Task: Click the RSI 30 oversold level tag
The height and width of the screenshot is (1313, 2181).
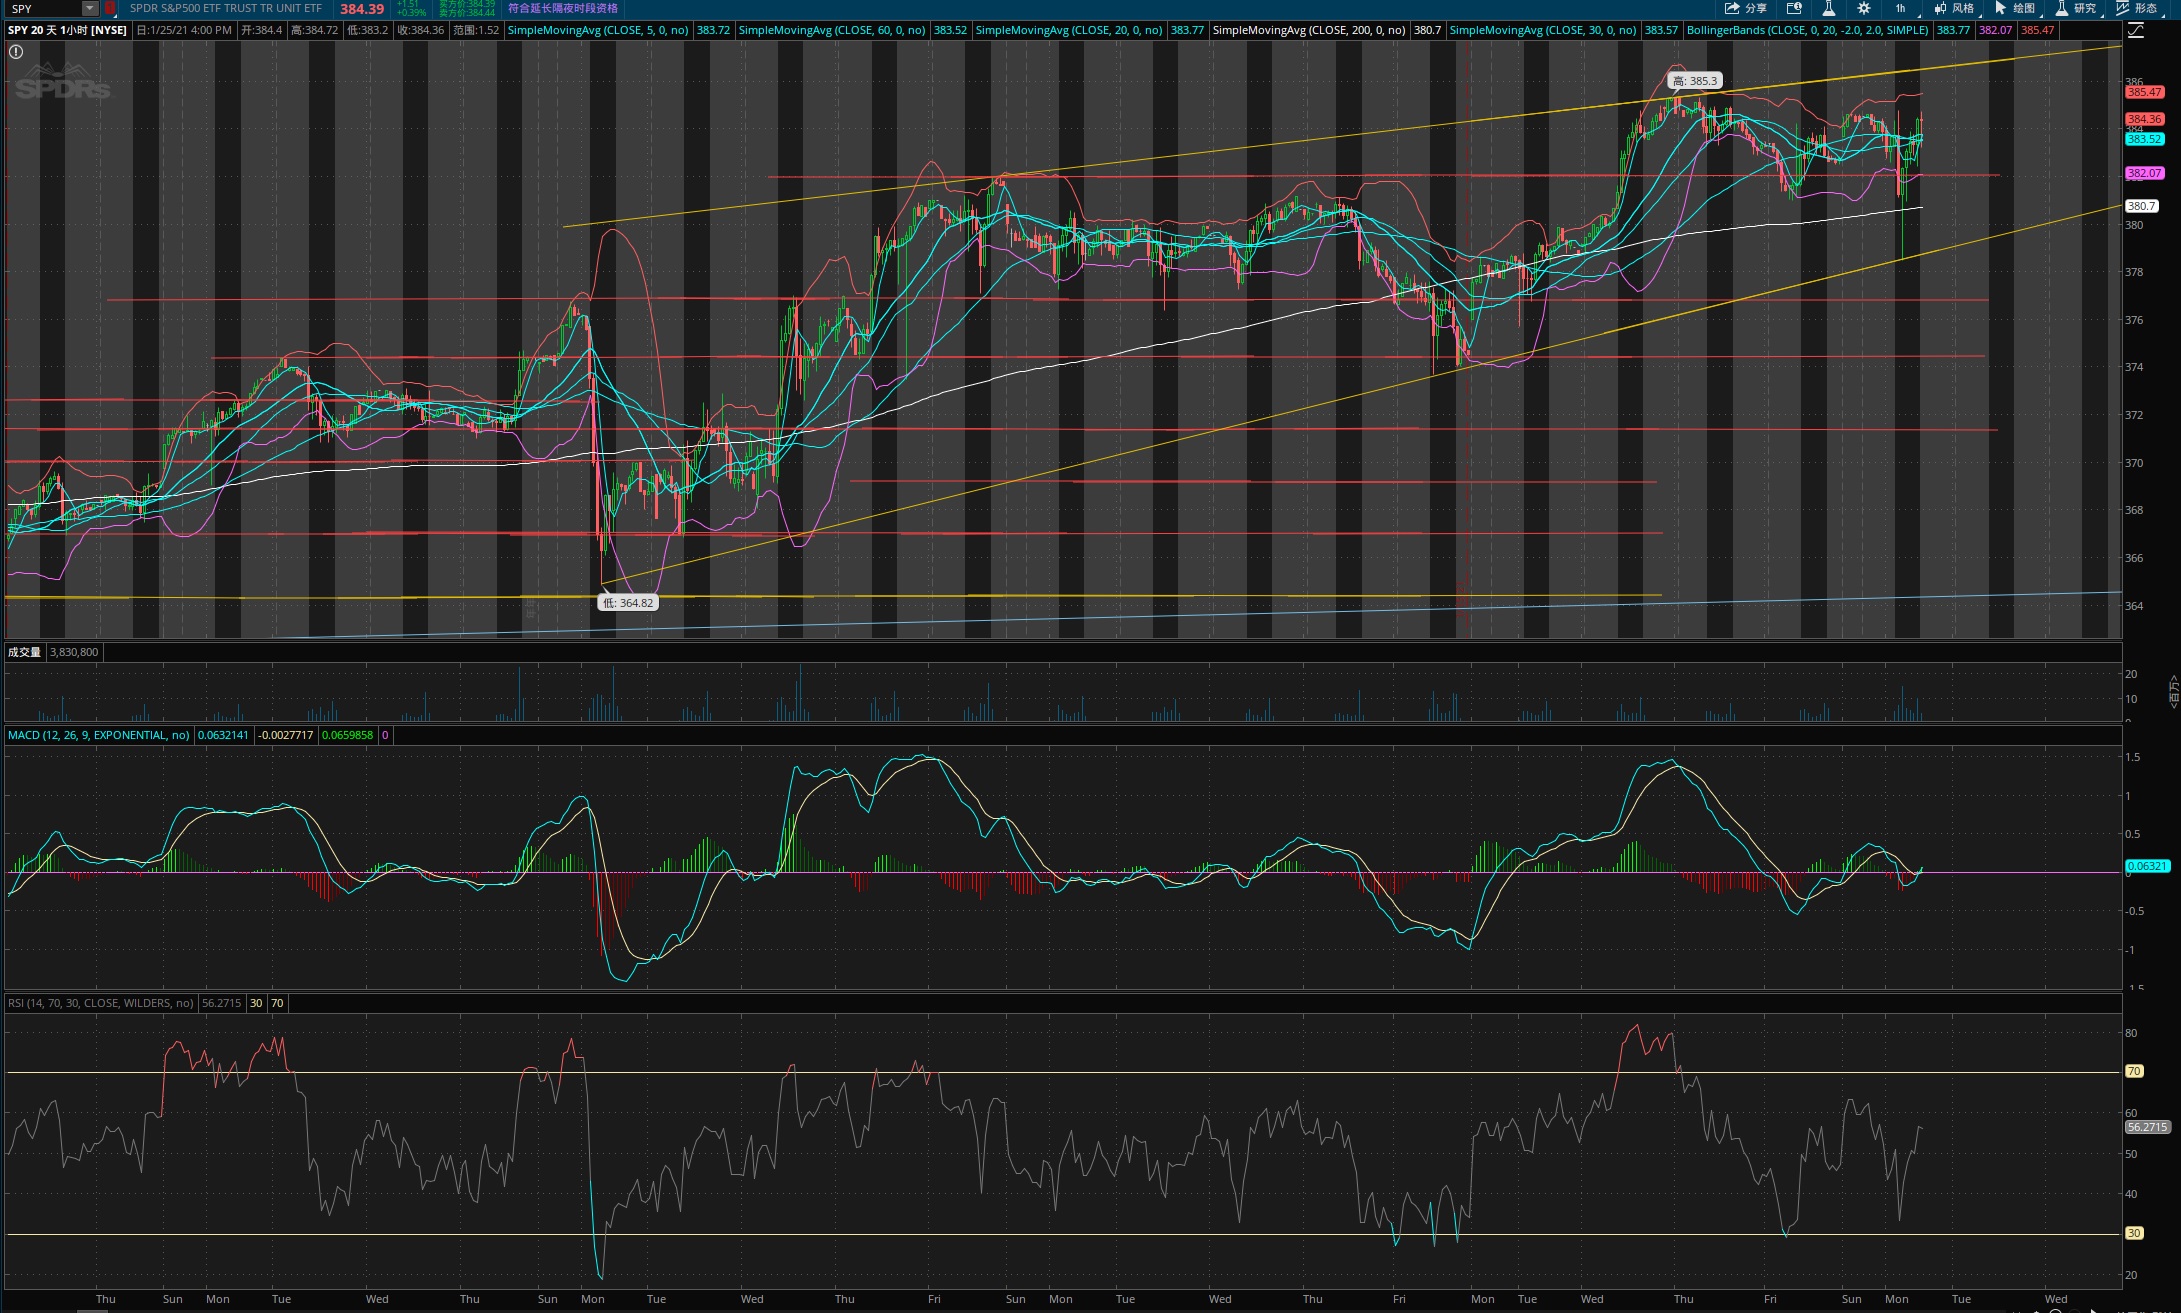Action: (2134, 1233)
